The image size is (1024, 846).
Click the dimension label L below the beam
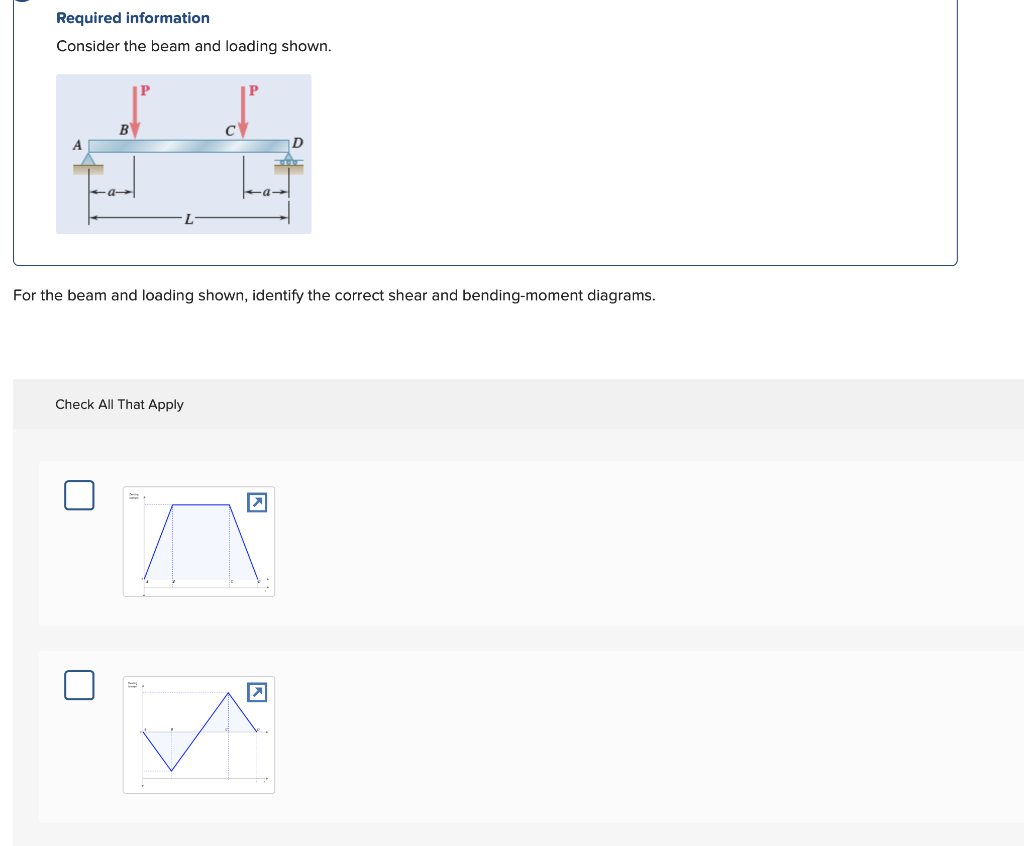point(187,216)
